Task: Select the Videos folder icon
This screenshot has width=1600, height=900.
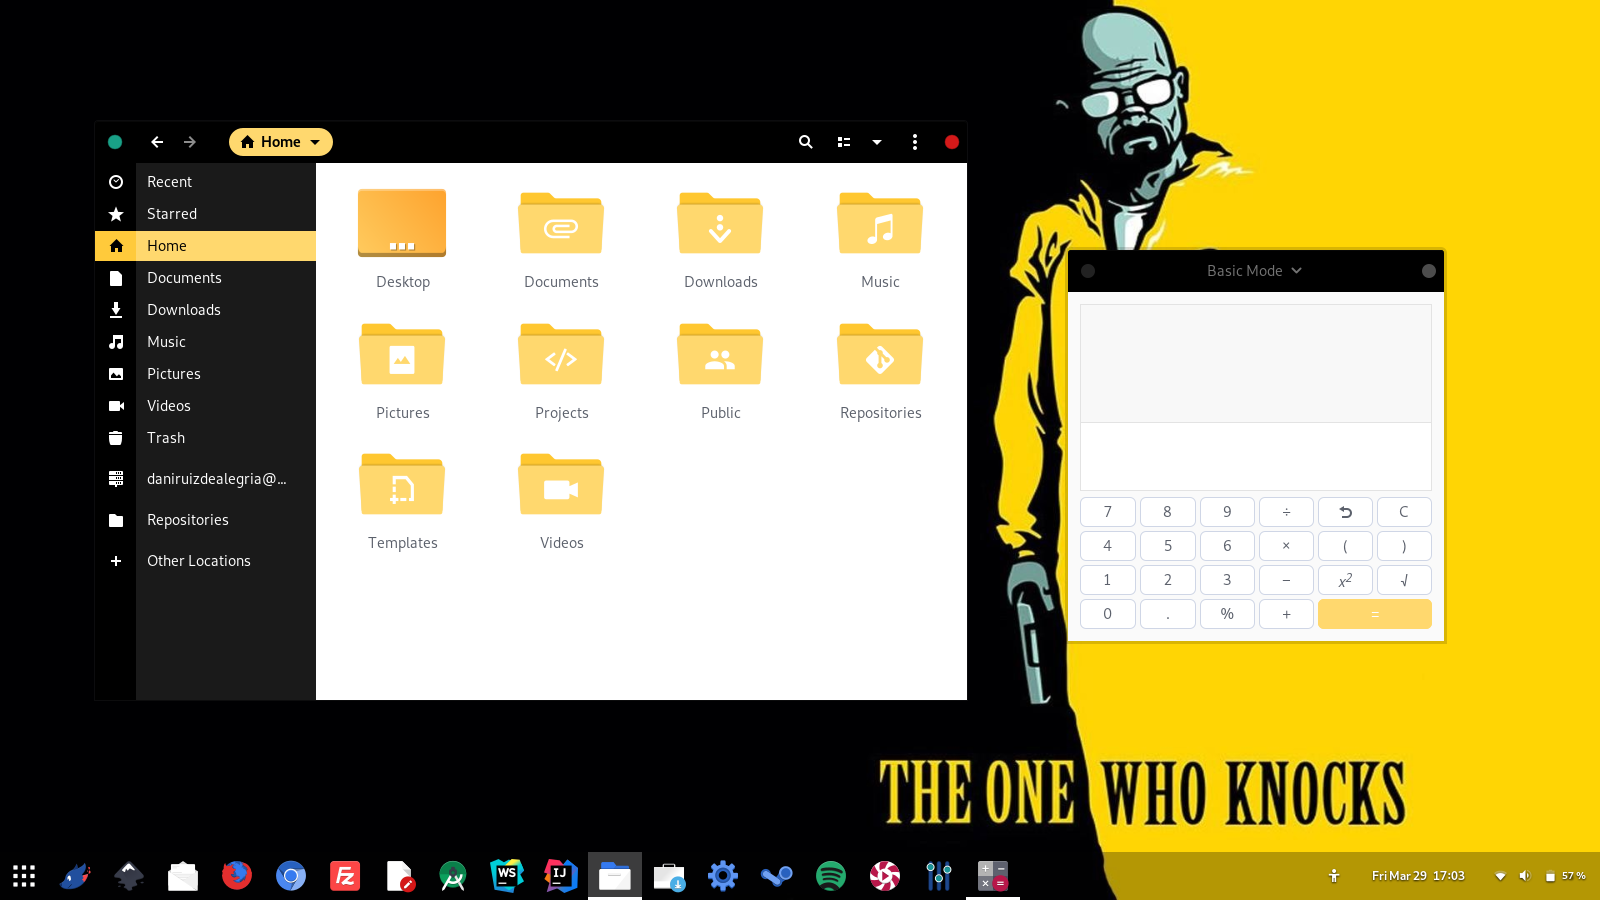Action: click(x=561, y=484)
